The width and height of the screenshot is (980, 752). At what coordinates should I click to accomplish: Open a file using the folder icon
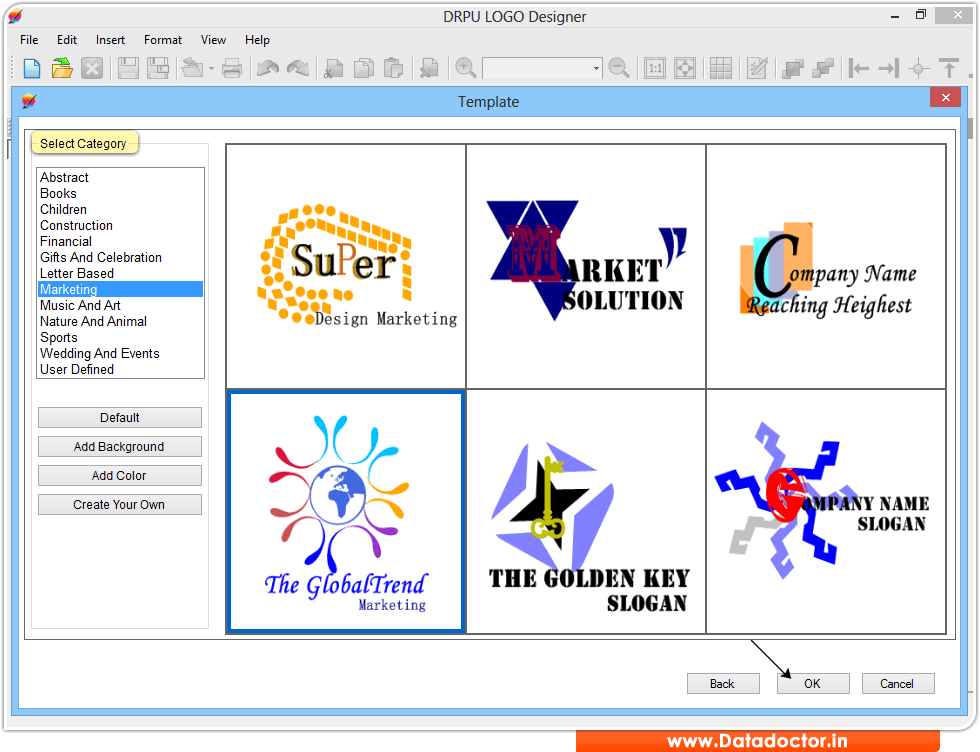point(60,68)
